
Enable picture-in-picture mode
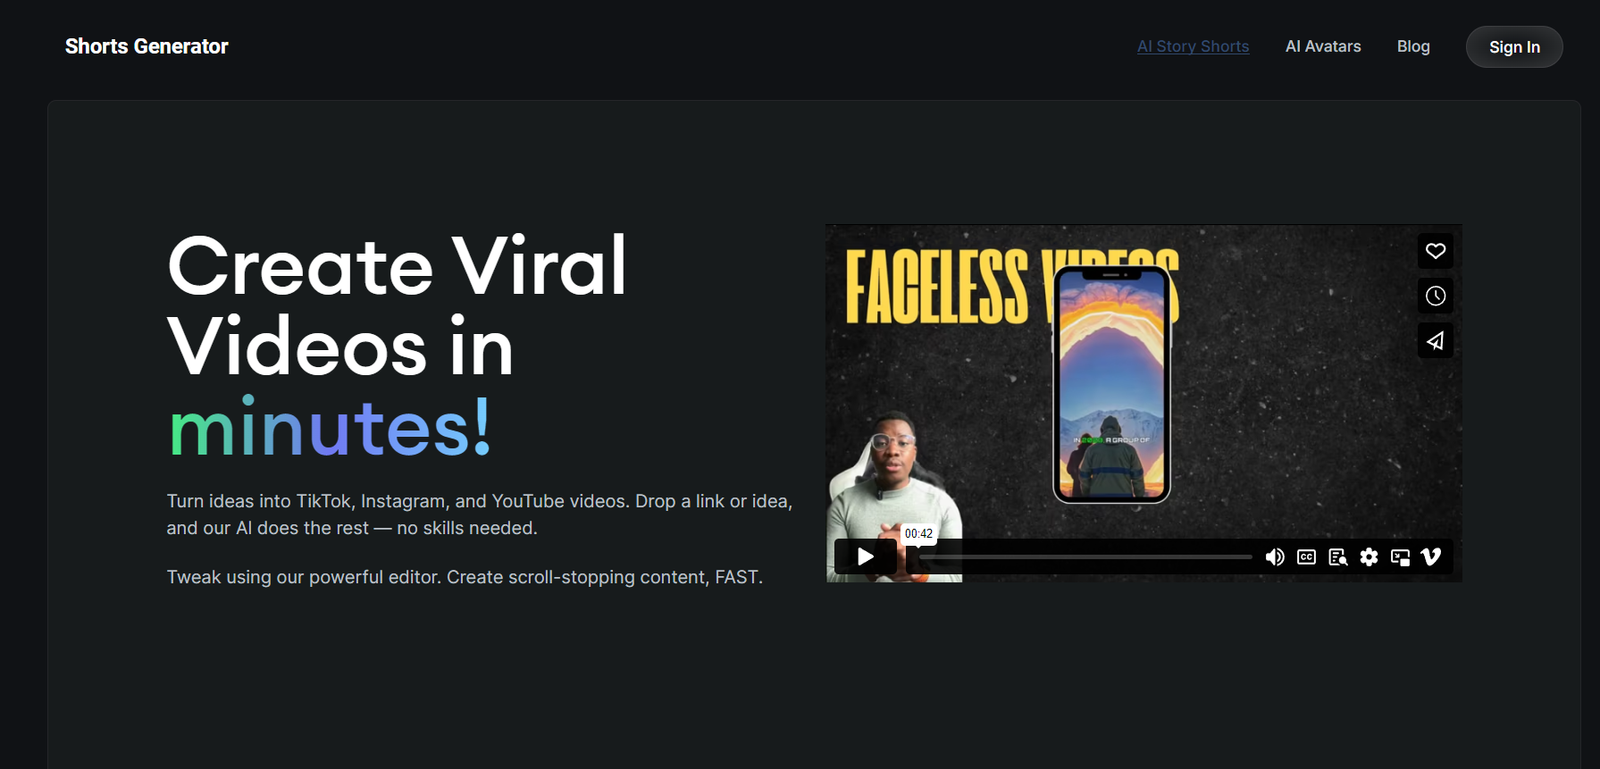click(1400, 557)
